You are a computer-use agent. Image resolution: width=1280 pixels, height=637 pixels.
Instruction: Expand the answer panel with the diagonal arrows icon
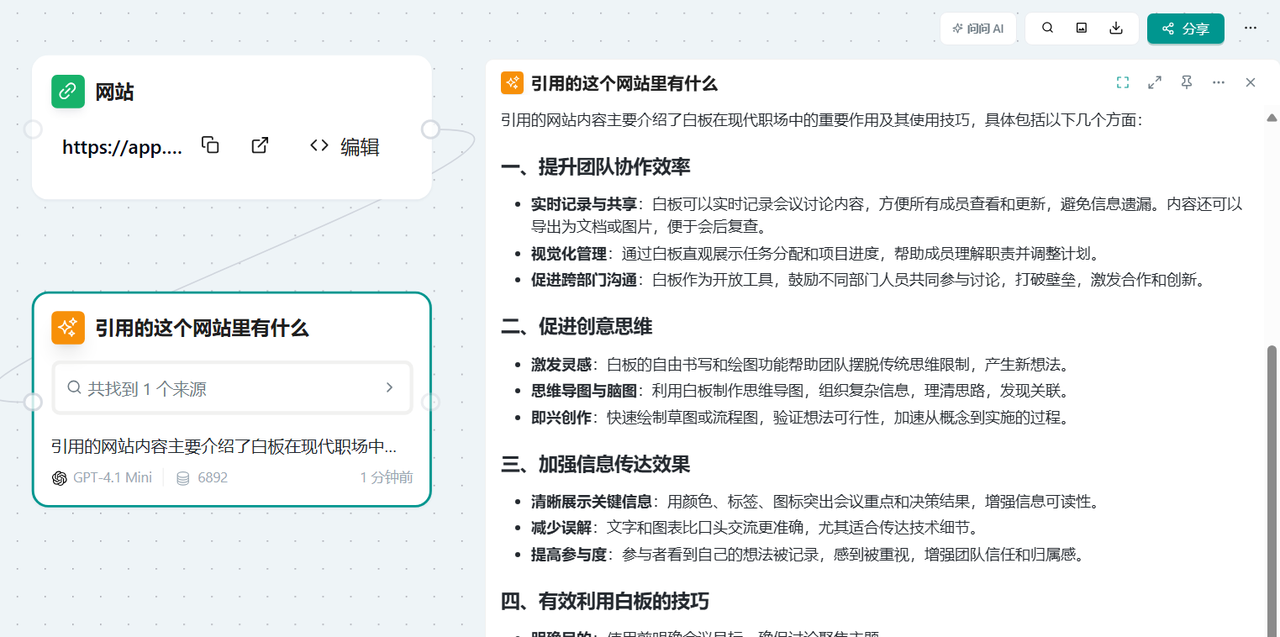tap(1154, 83)
